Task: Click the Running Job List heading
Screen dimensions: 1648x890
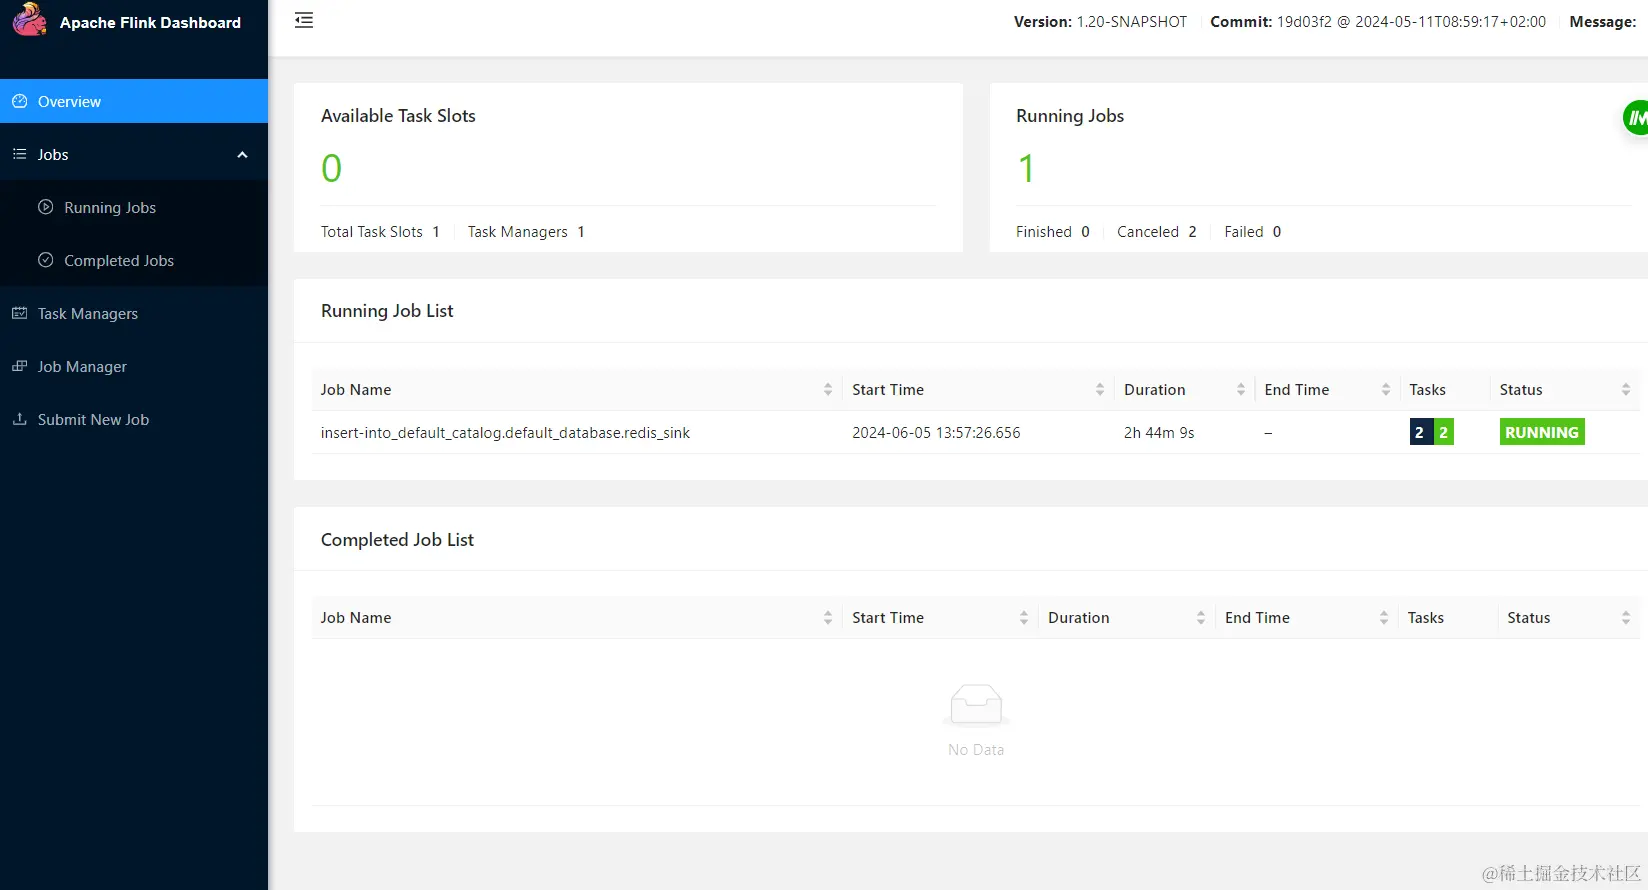Action: (x=387, y=311)
